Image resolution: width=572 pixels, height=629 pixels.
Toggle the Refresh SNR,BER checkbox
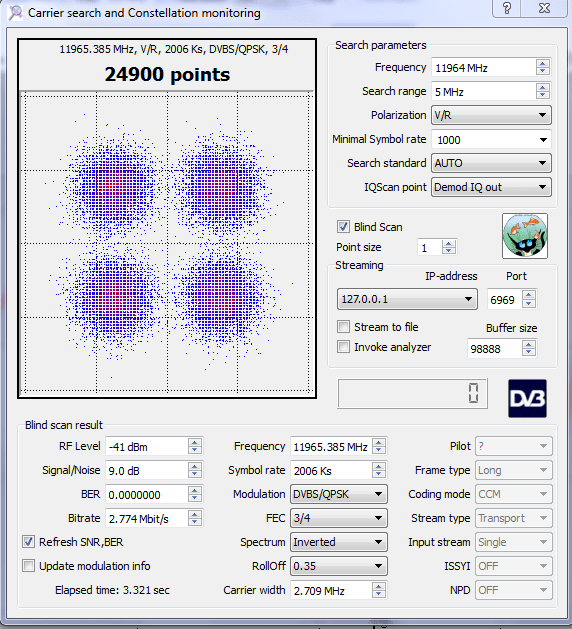point(28,542)
